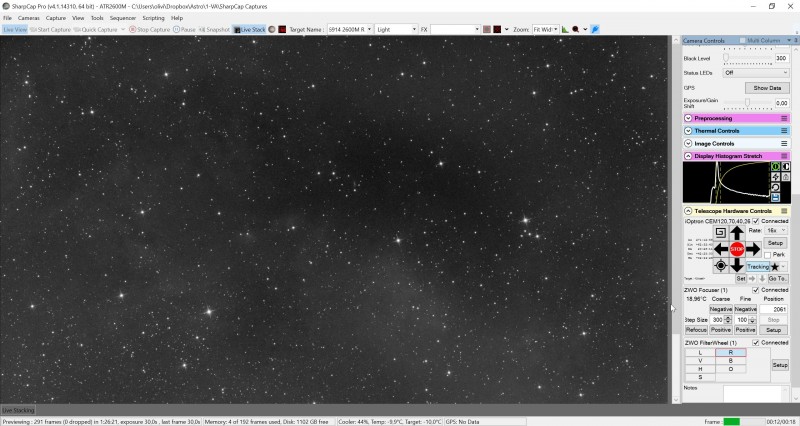
Task: Open the Cameras menu
Action: (29, 18)
